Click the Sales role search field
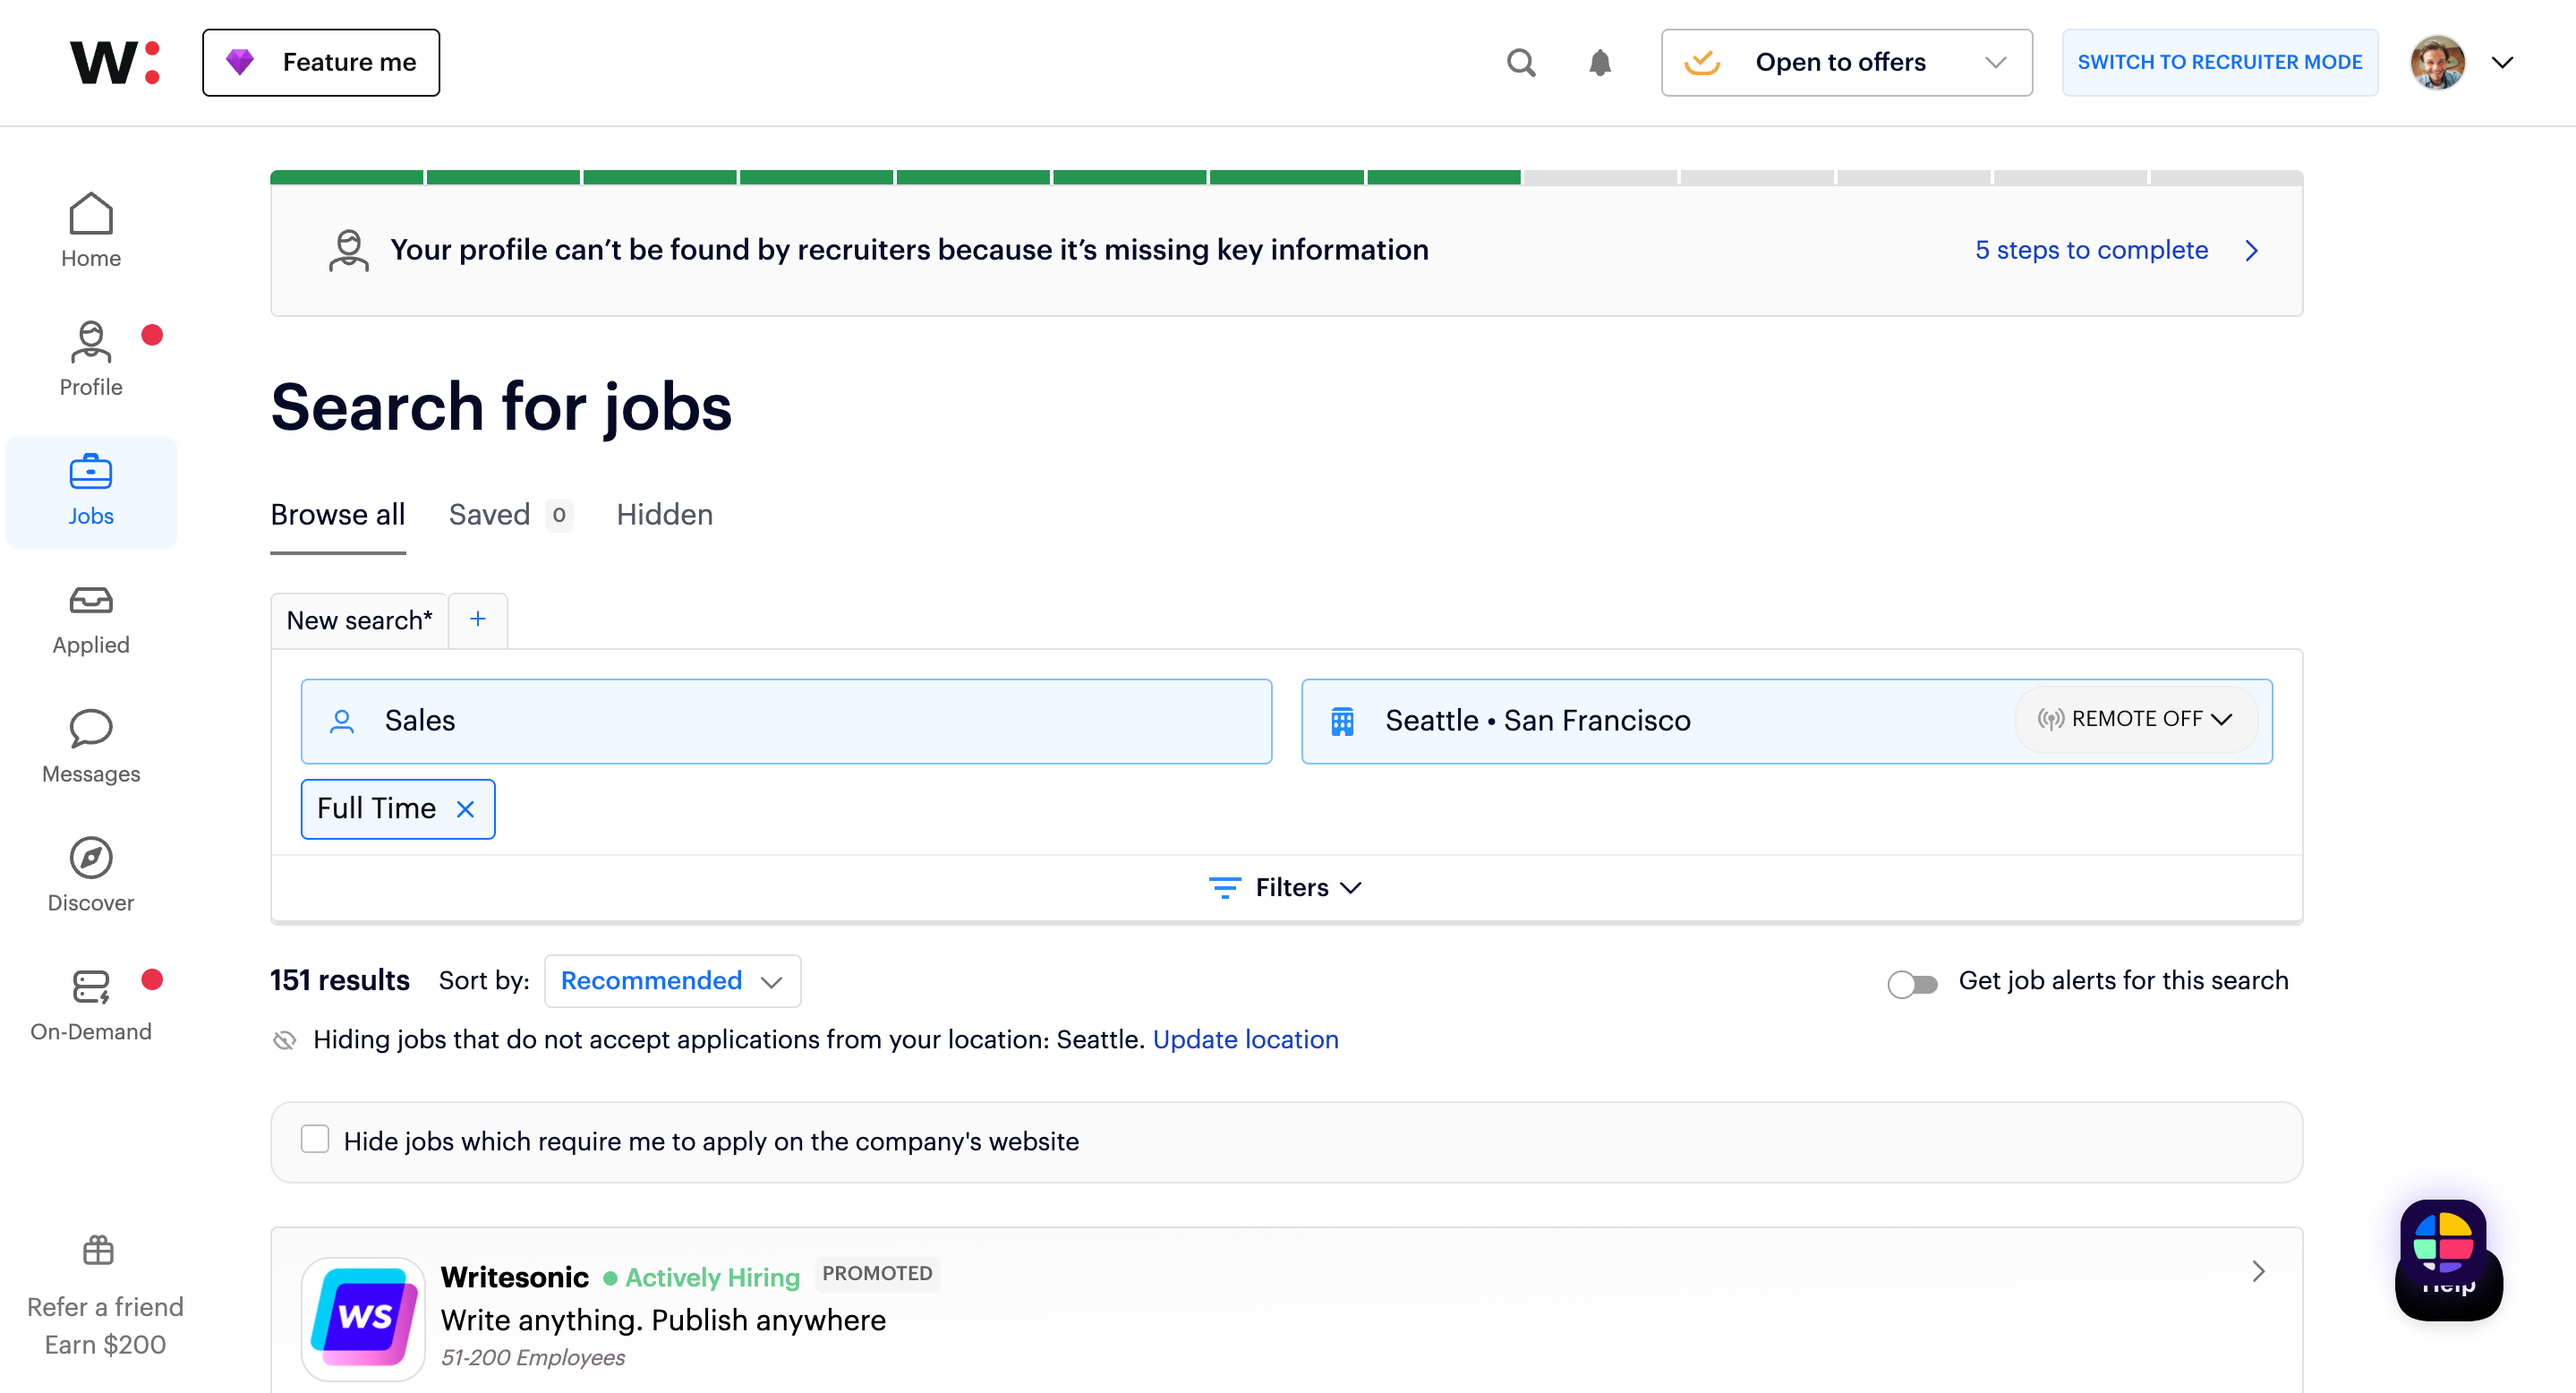The image size is (2576, 1393). coord(786,721)
